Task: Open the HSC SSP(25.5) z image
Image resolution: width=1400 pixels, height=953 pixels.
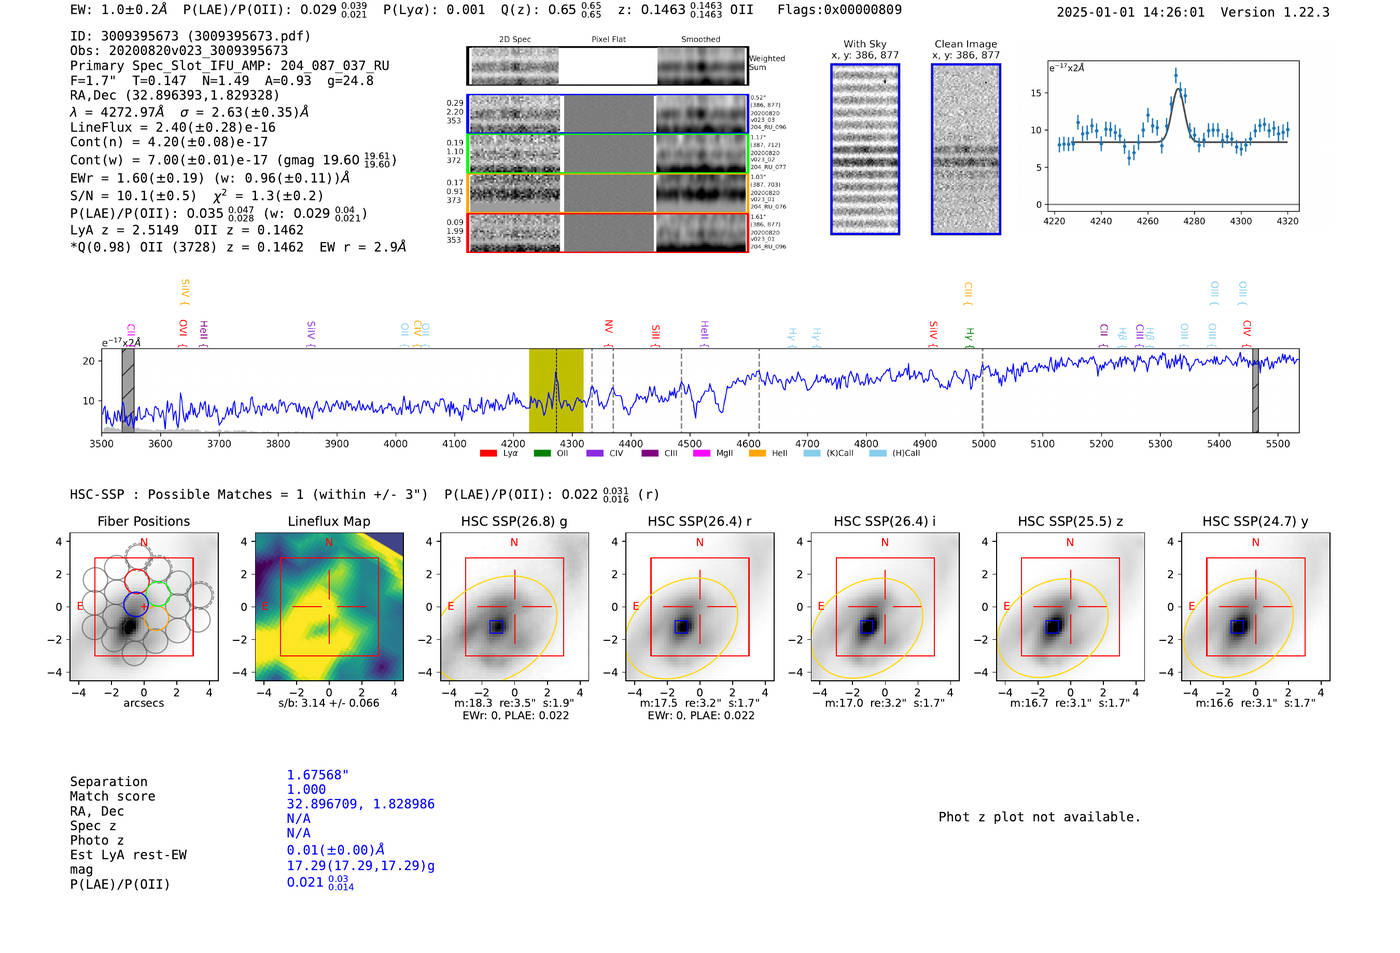Action: point(1070,607)
